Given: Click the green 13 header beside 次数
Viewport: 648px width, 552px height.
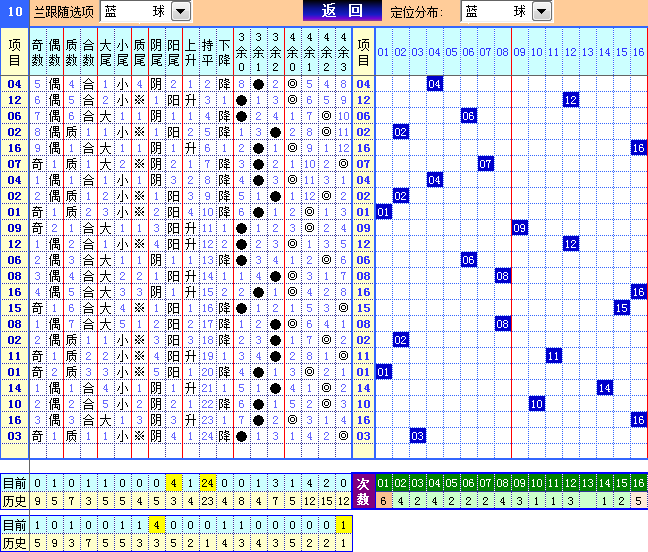Looking at the screenshot, I should tap(587, 483).
